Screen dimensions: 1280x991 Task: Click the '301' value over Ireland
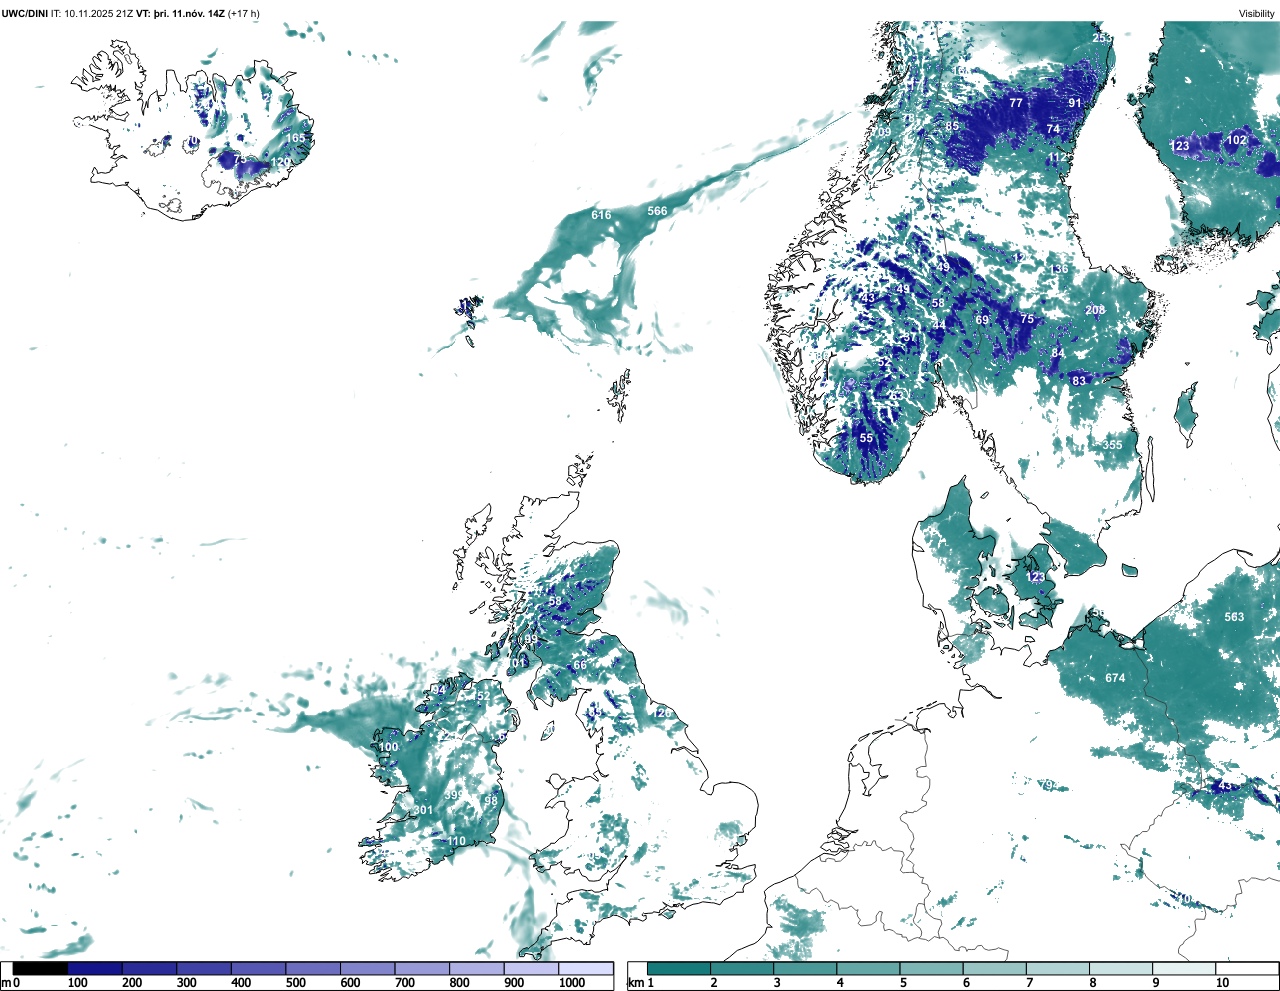(424, 810)
